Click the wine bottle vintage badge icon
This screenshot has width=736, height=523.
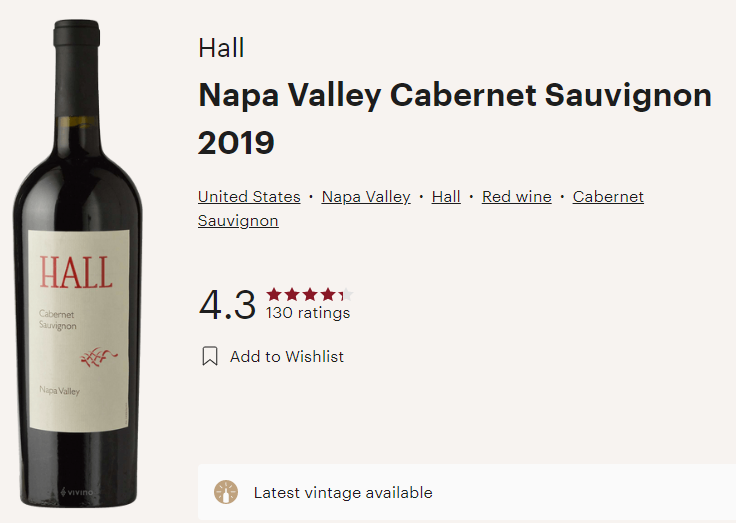click(x=226, y=492)
